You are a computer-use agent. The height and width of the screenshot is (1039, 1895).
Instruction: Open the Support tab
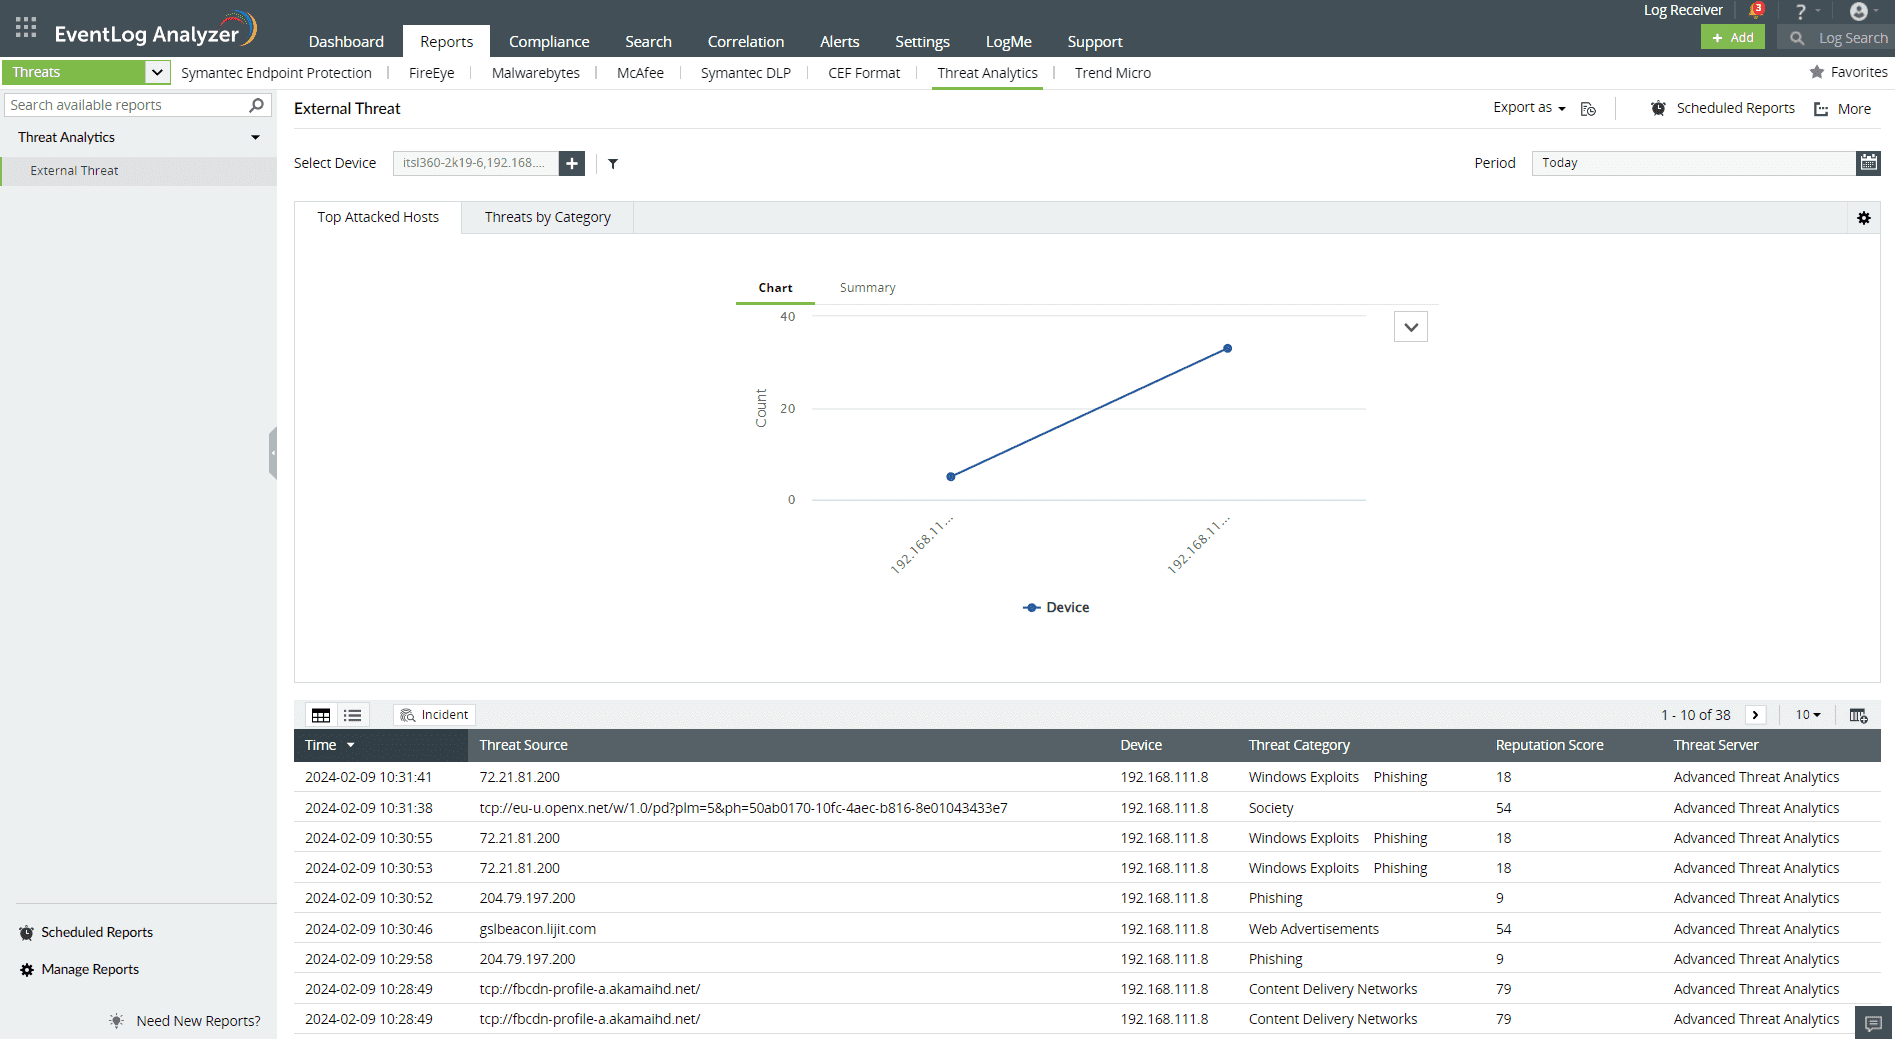pos(1095,41)
